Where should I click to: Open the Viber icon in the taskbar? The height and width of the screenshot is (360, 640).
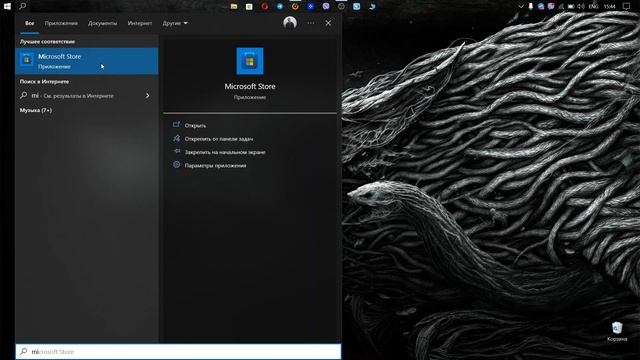(x=326, y=6)
